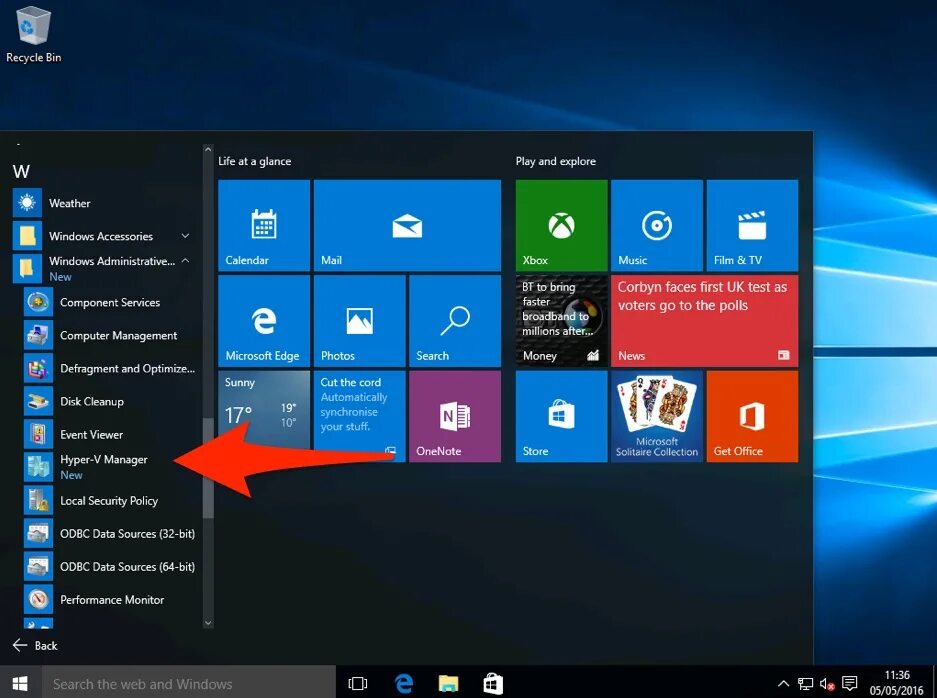Open the Mail tile
The image size is (937, 698).
[408, 225]
